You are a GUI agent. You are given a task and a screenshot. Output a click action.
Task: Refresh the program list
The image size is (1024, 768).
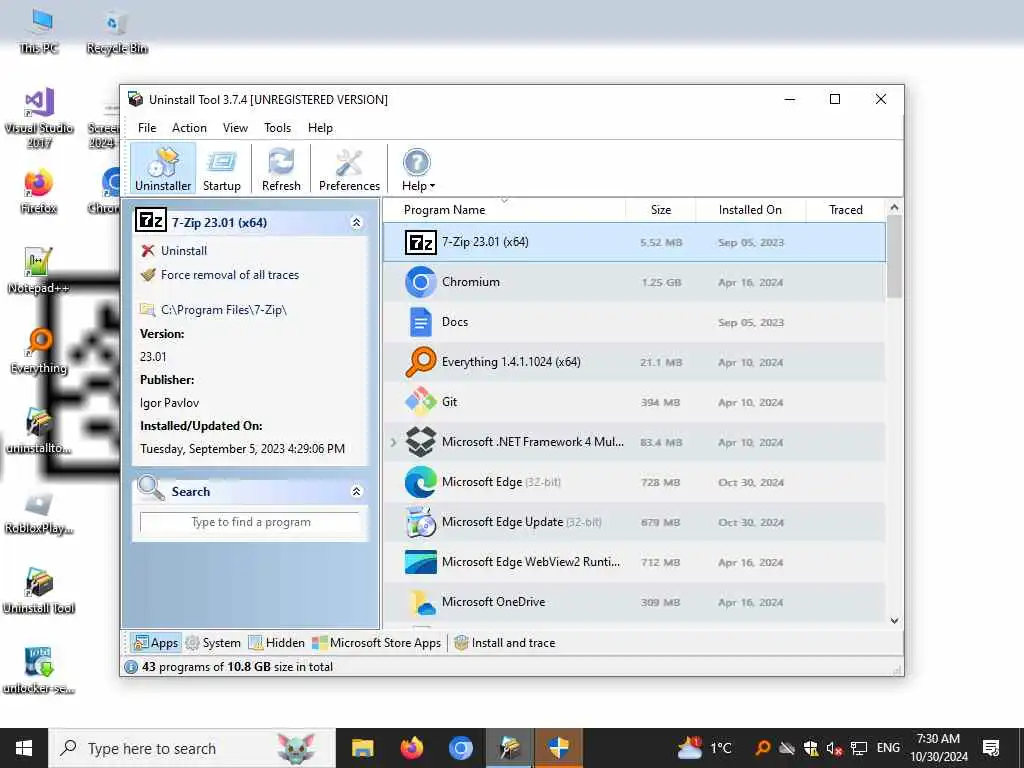pyautogui.click(x=281, y=169)
